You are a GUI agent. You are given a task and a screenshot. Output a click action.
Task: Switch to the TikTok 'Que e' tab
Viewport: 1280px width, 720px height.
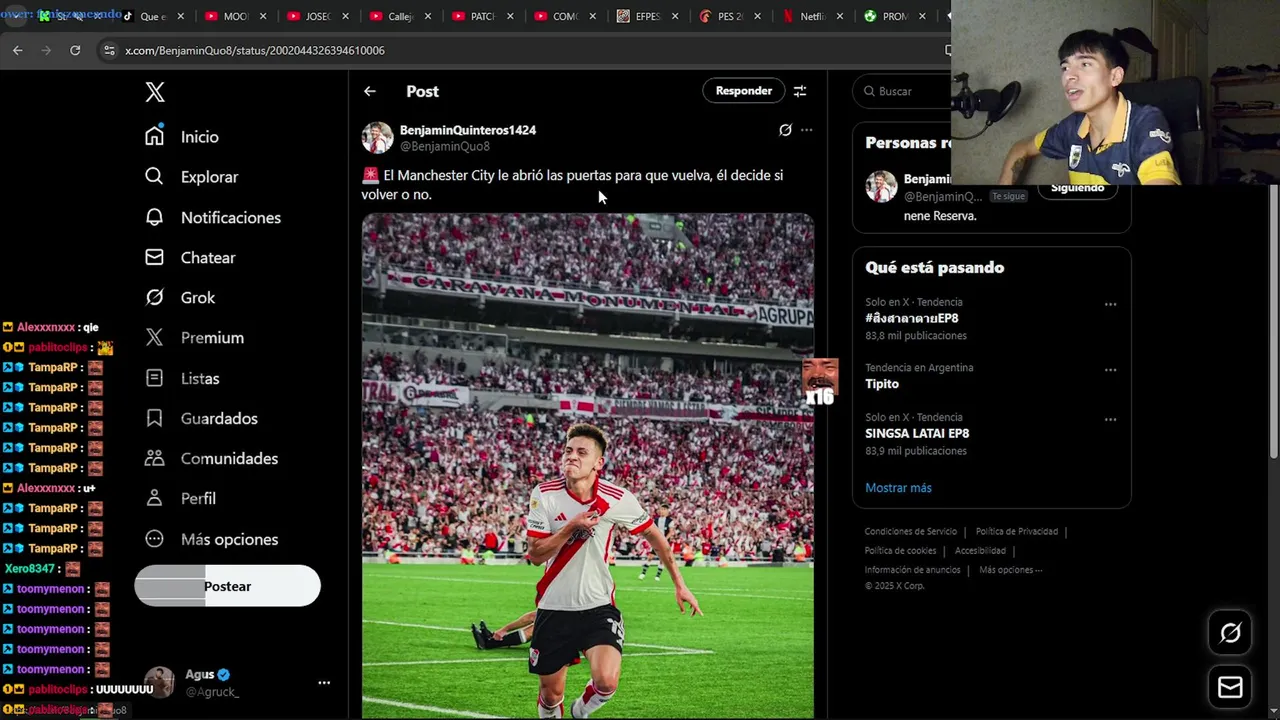(145, 16)
